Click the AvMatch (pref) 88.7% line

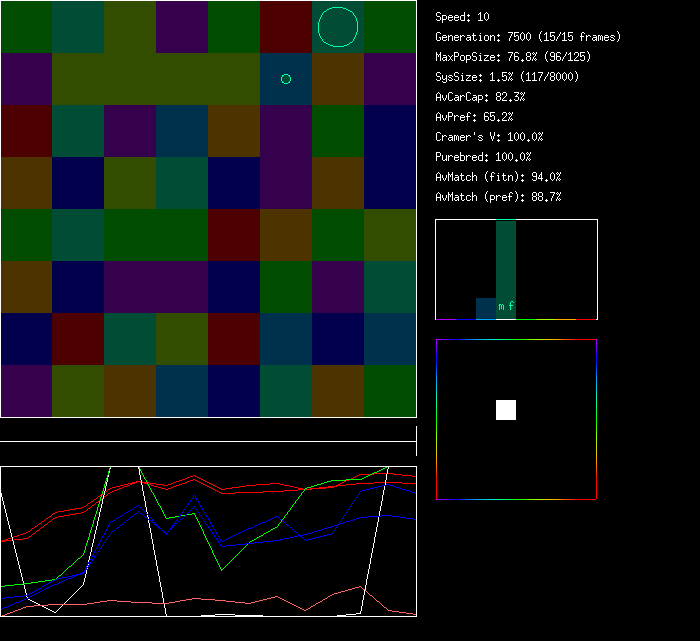499,197
